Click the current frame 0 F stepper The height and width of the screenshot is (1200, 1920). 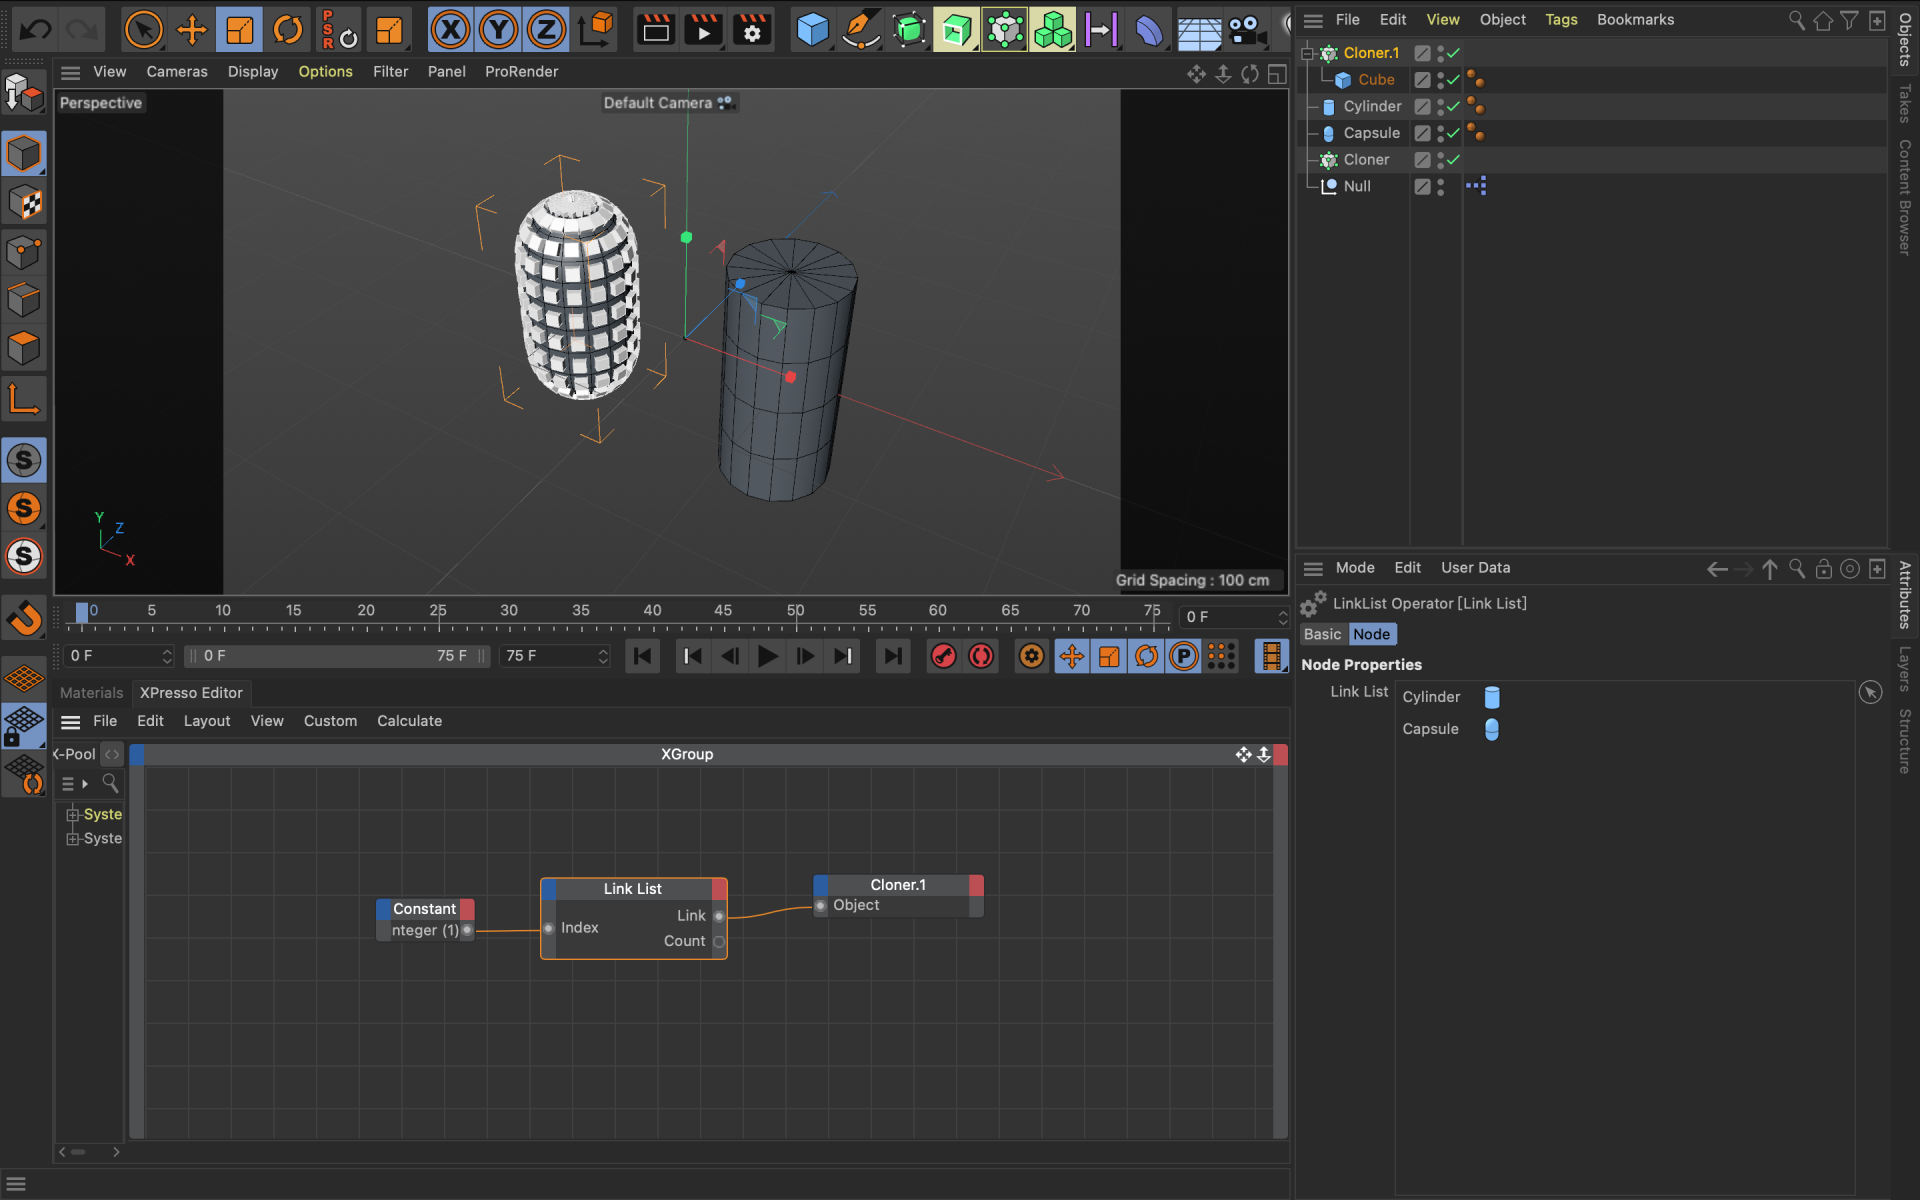click(x=167, y=656)
